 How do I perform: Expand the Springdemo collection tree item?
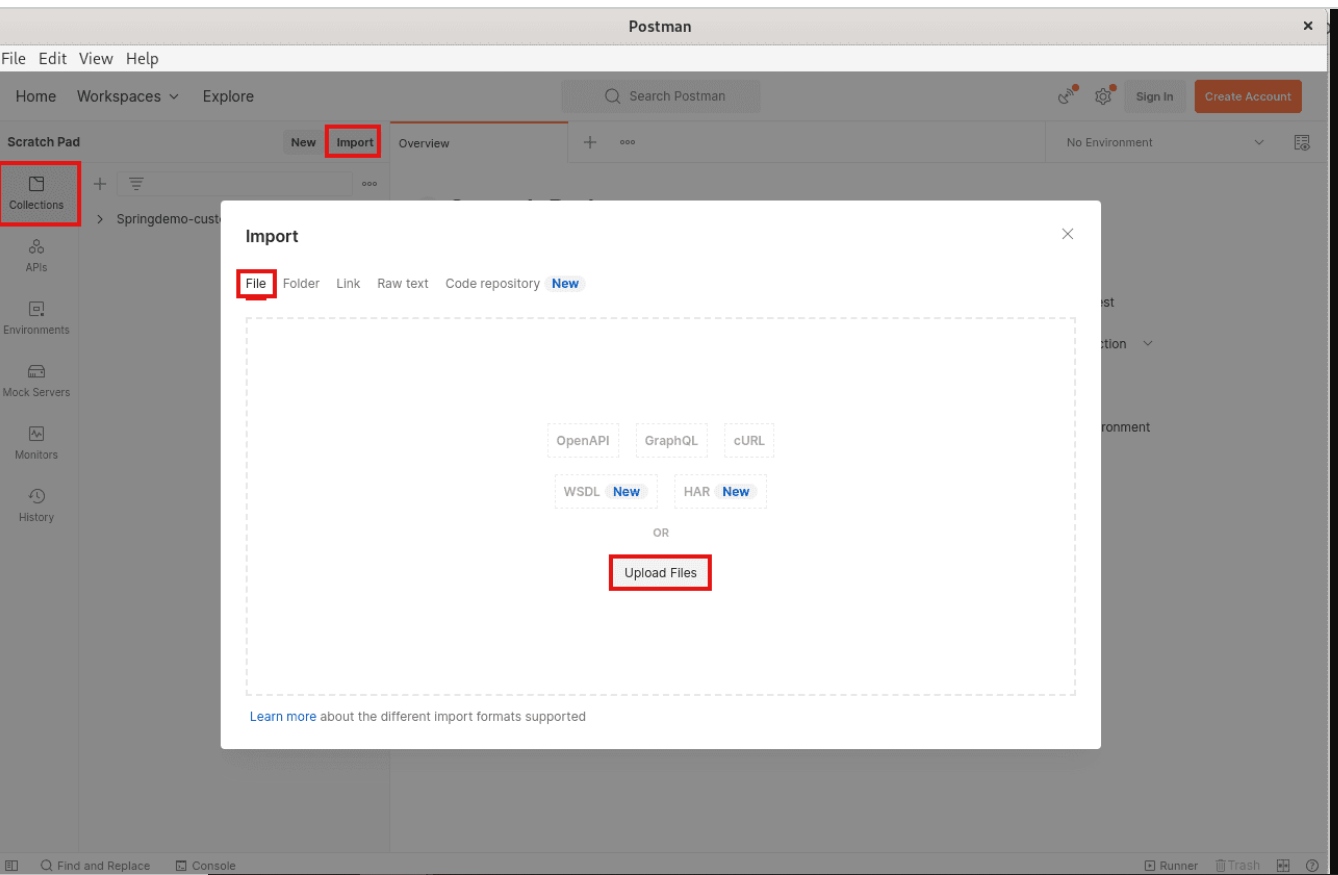point(101,219)
